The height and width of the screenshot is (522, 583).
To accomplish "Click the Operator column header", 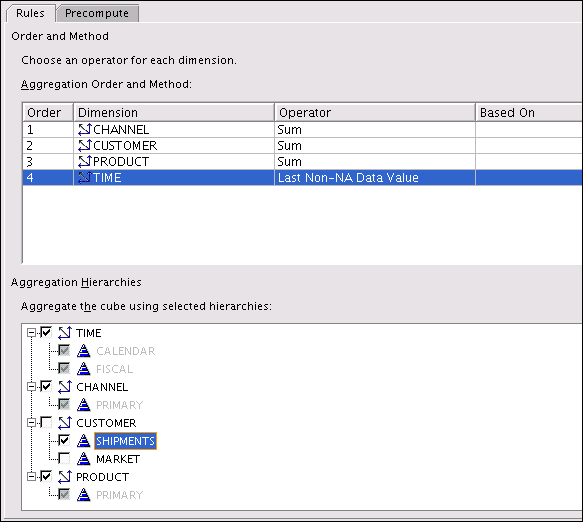I will [375, 112].
